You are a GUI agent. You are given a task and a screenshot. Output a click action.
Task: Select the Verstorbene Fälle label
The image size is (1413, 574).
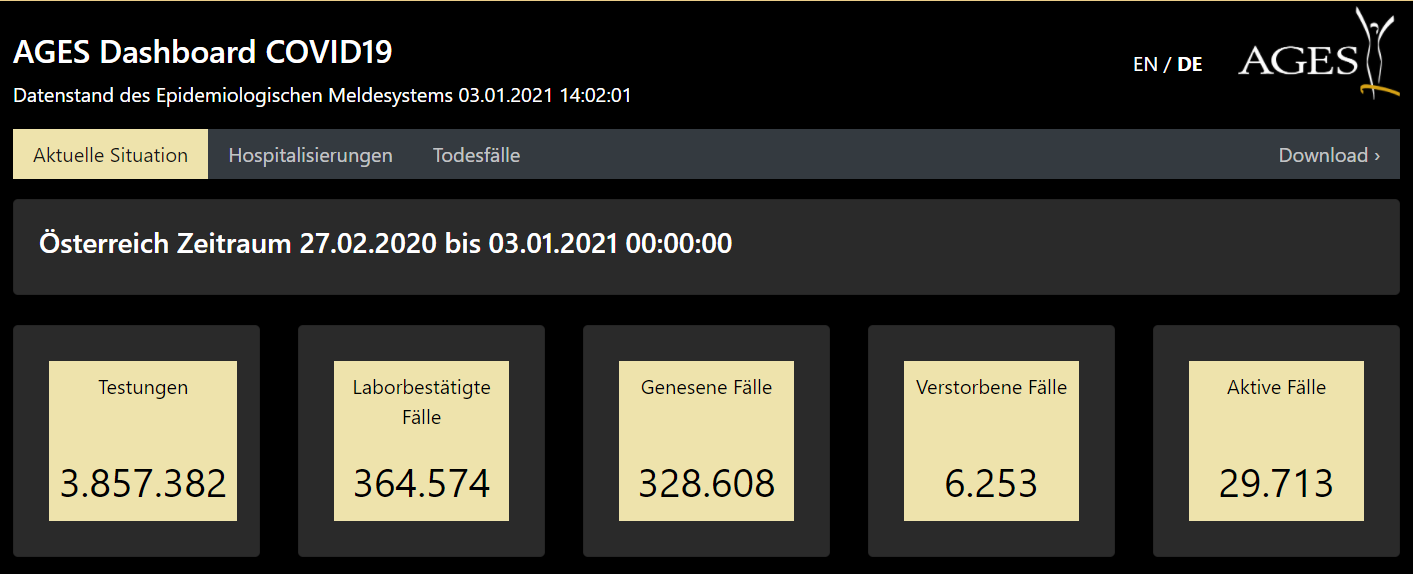coord(991,387)
